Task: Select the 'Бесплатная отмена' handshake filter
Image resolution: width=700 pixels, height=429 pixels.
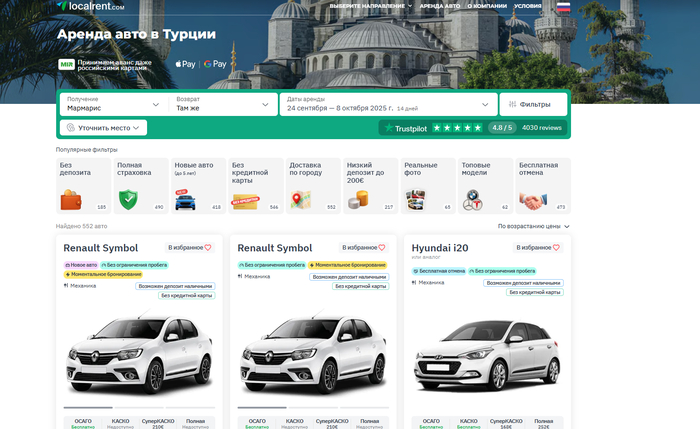Action: click(x=543, y=185)
